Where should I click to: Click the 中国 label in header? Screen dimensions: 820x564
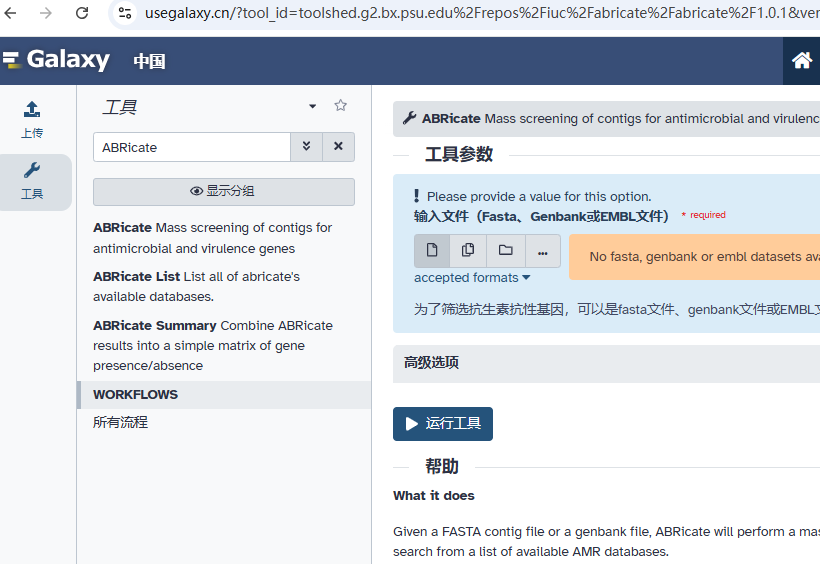click(150, 61)
